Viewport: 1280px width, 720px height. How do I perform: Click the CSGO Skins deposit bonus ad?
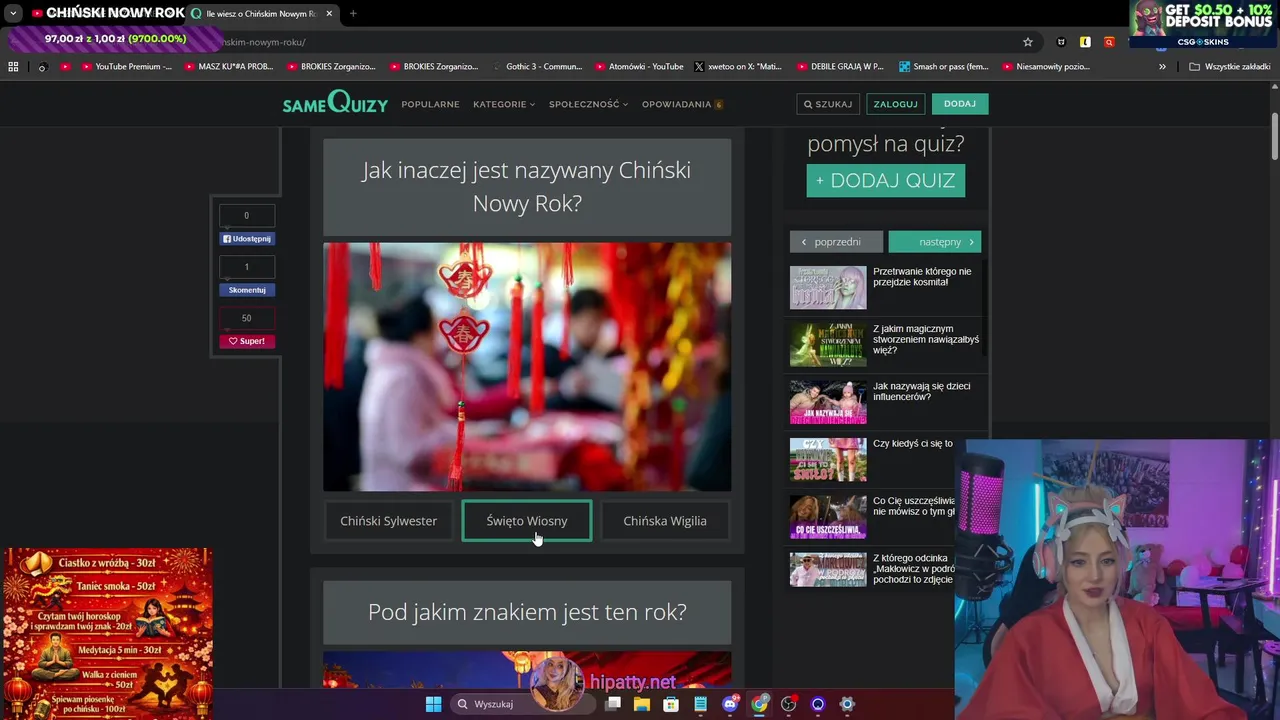pyautogui.click(x=1204, y=24)
